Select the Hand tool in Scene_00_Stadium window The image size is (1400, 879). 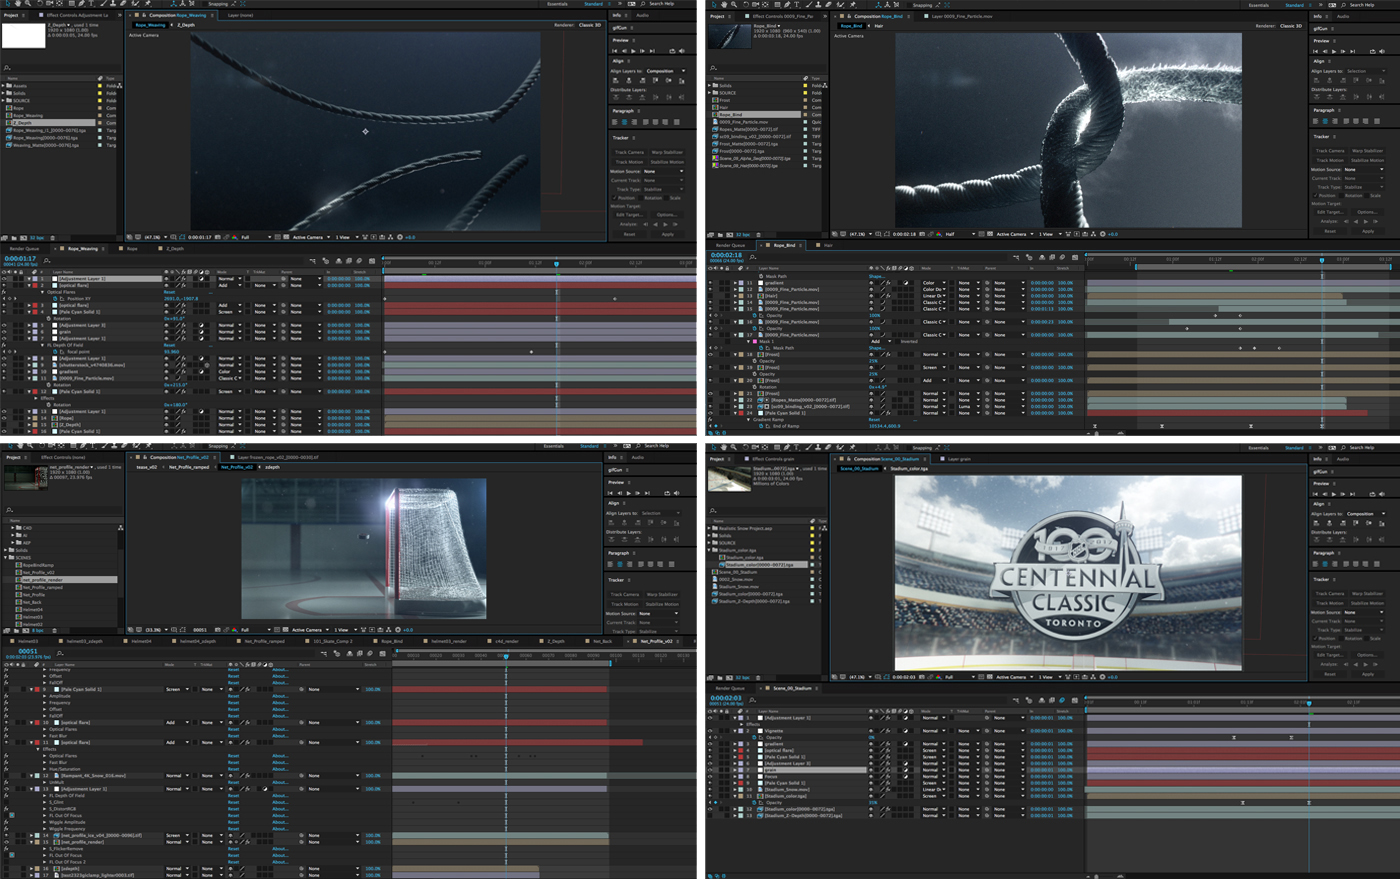[724, 447]
